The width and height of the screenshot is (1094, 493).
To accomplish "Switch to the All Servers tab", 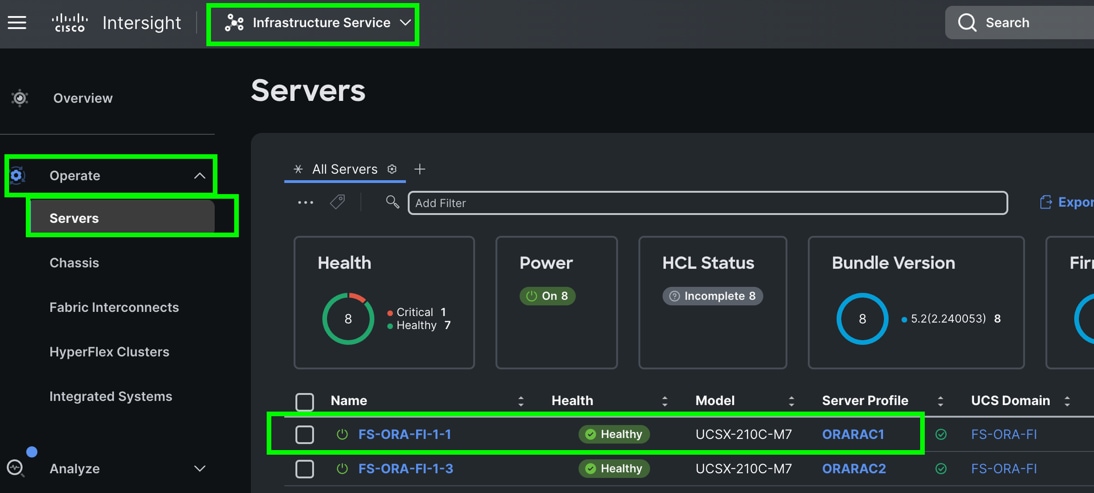I will [345, 169].
